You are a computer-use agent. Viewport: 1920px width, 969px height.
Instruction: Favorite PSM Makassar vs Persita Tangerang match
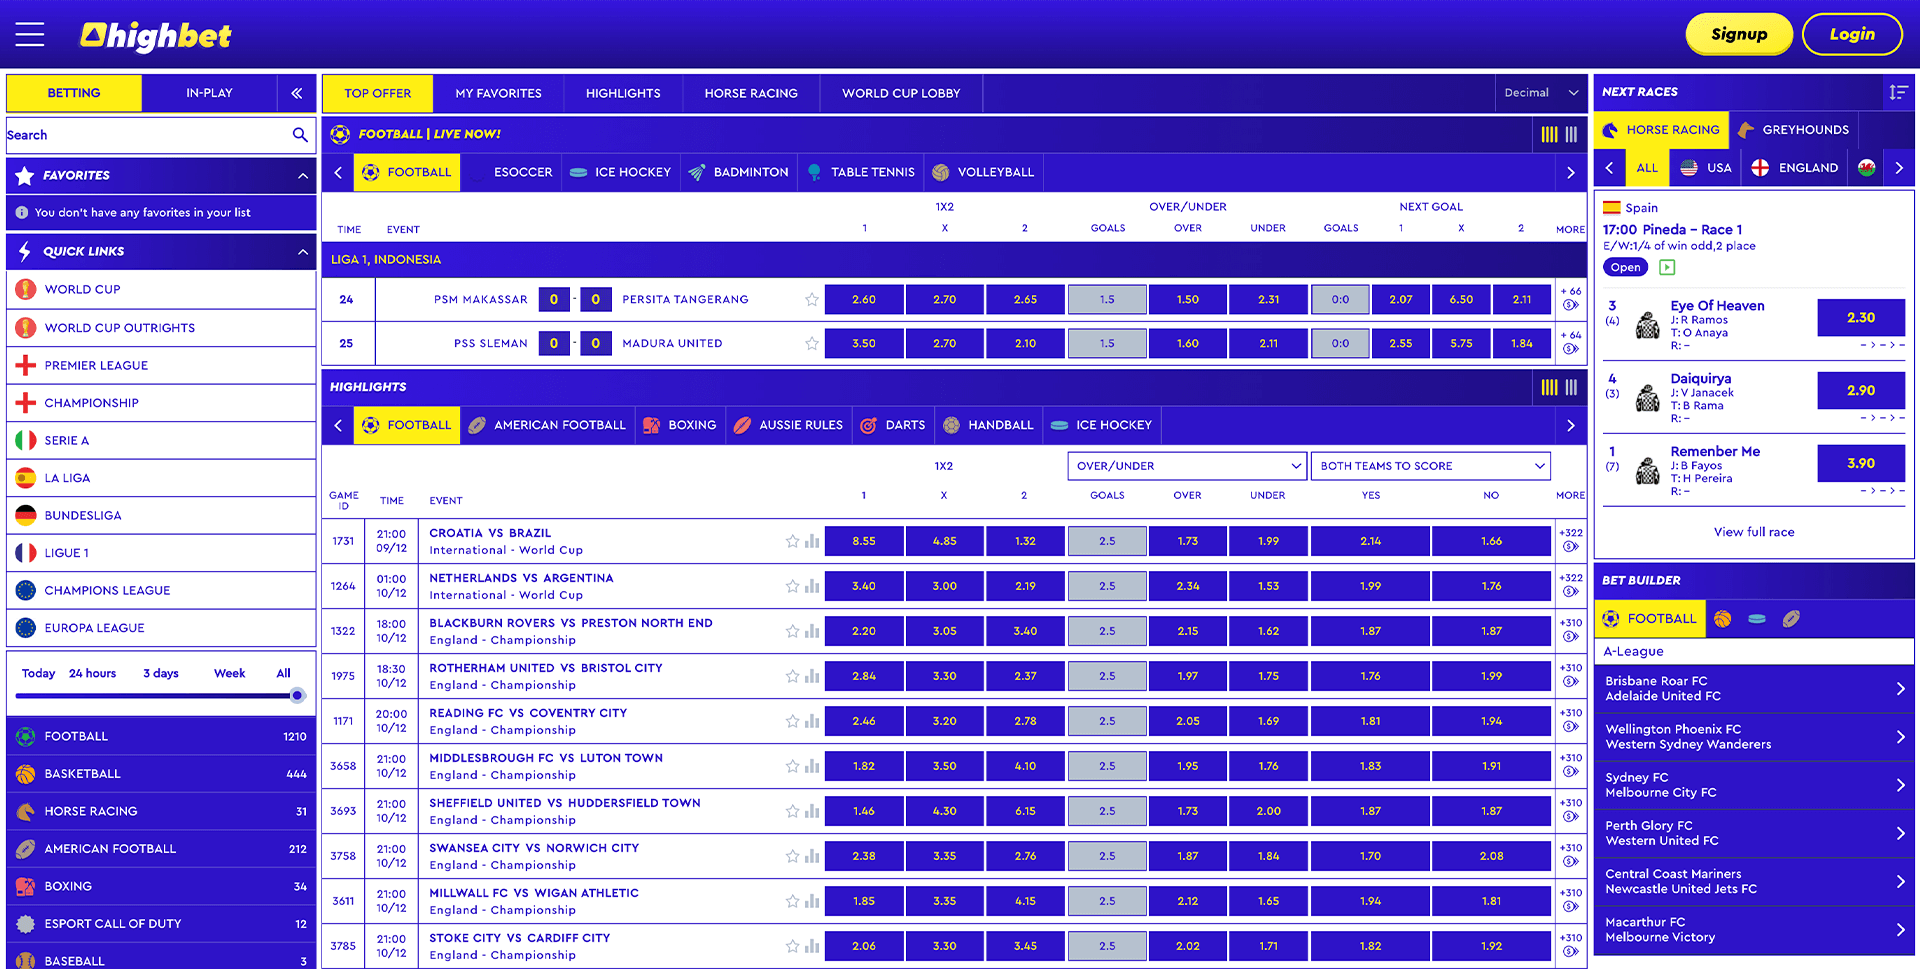pyautogui.click(x=811, y=299)
